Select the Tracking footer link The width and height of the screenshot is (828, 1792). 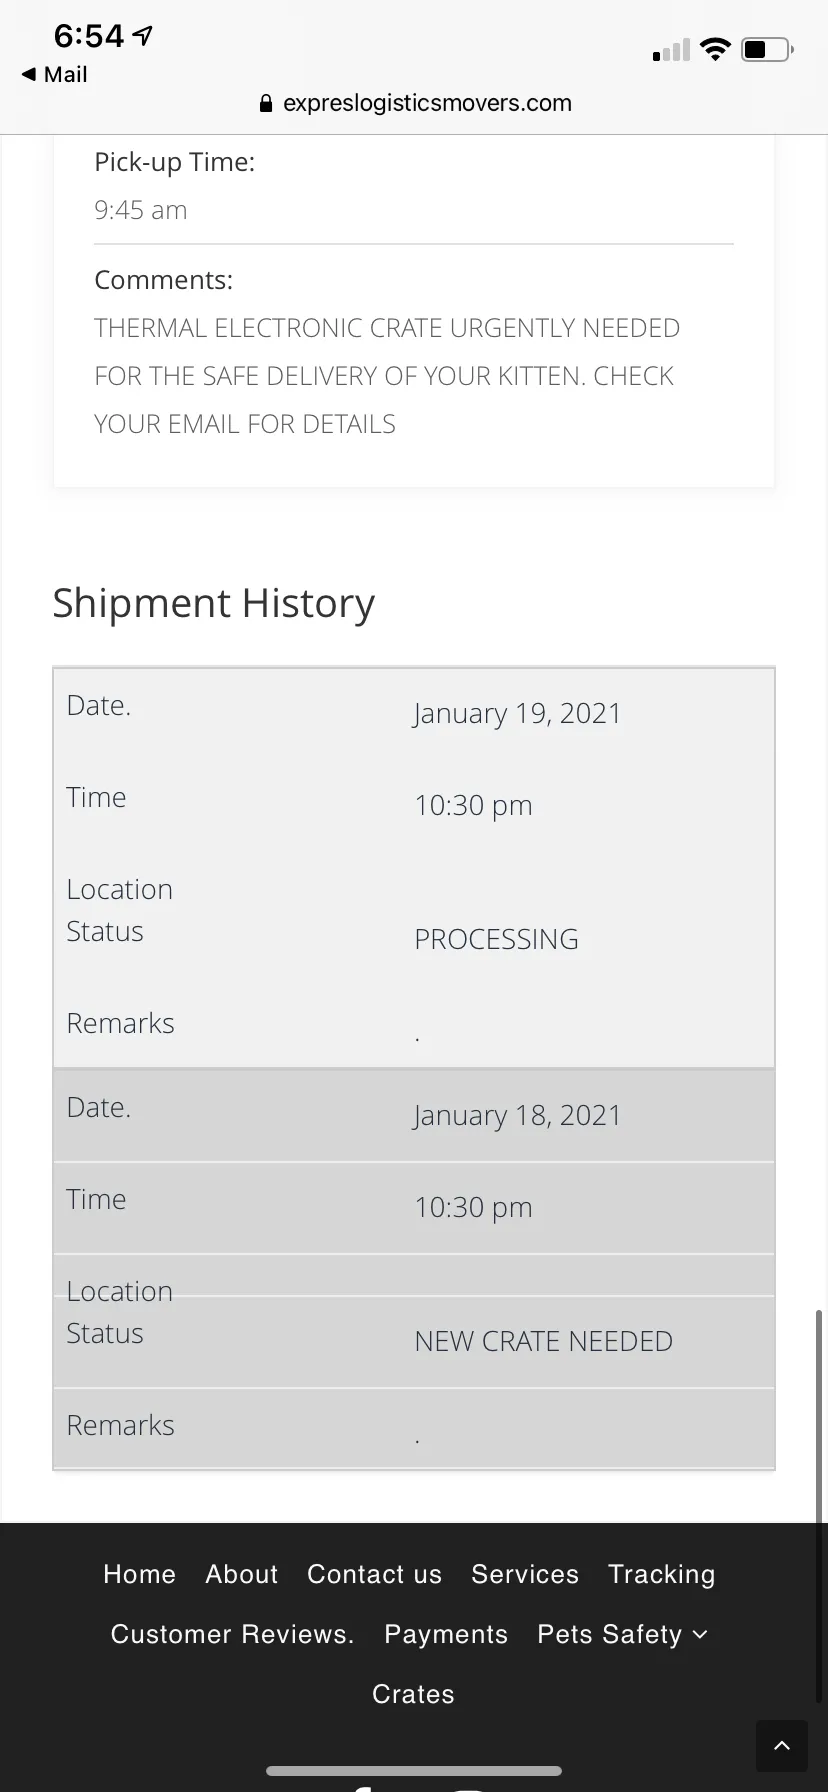(662, 1574)
